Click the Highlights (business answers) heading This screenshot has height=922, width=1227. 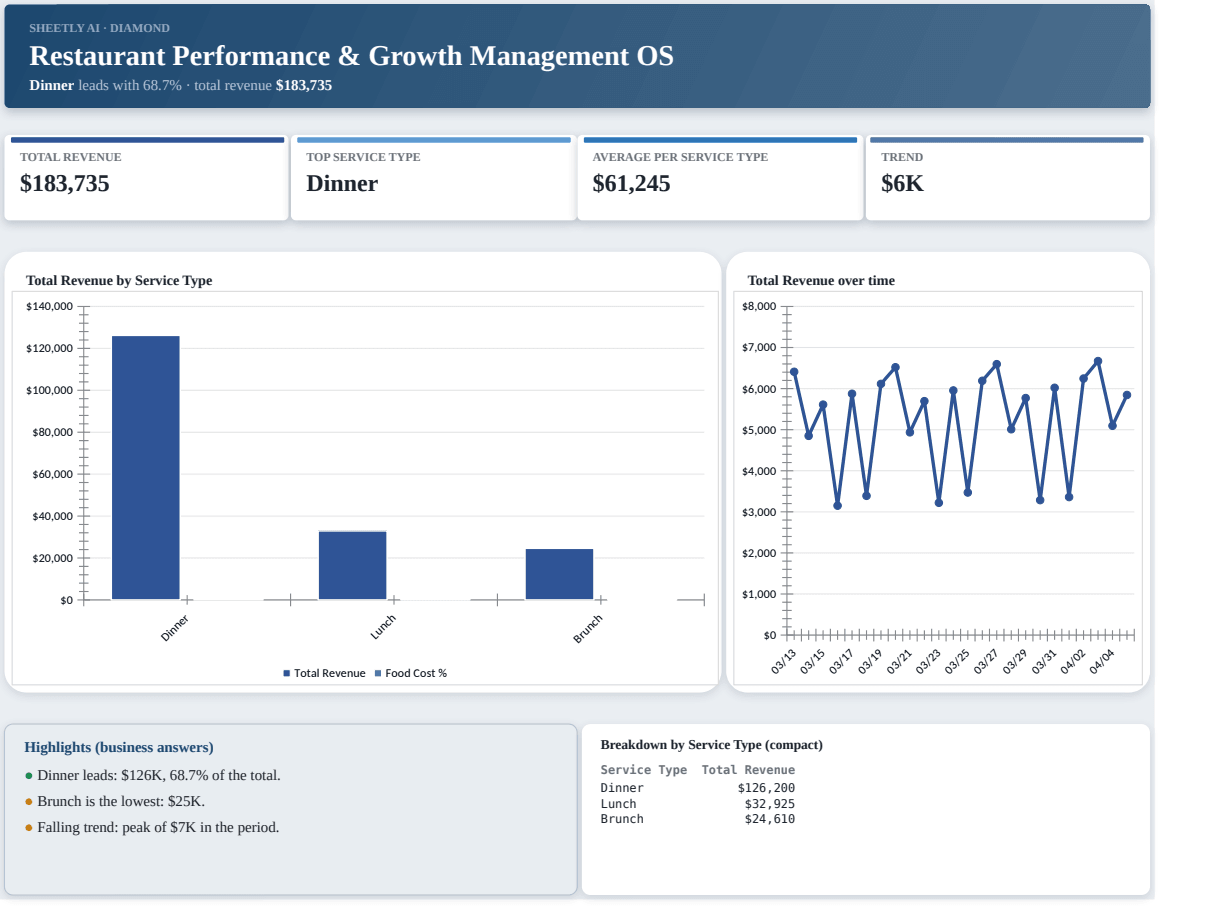point(119,747)
